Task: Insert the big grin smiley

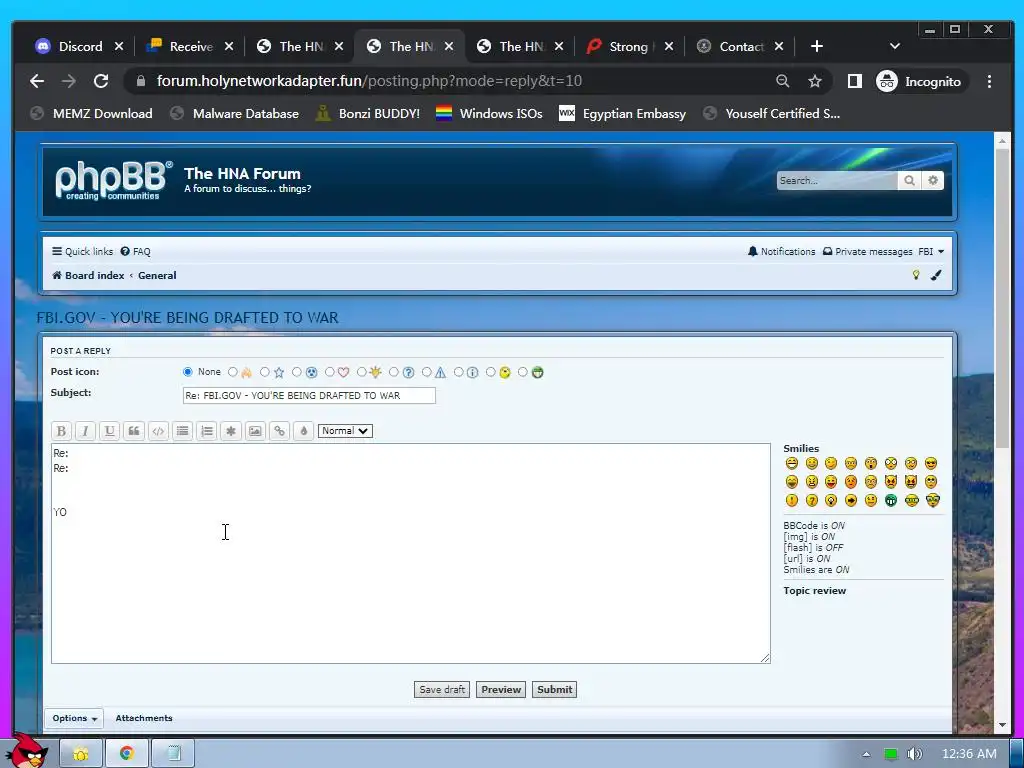Action: click(792, 464)
